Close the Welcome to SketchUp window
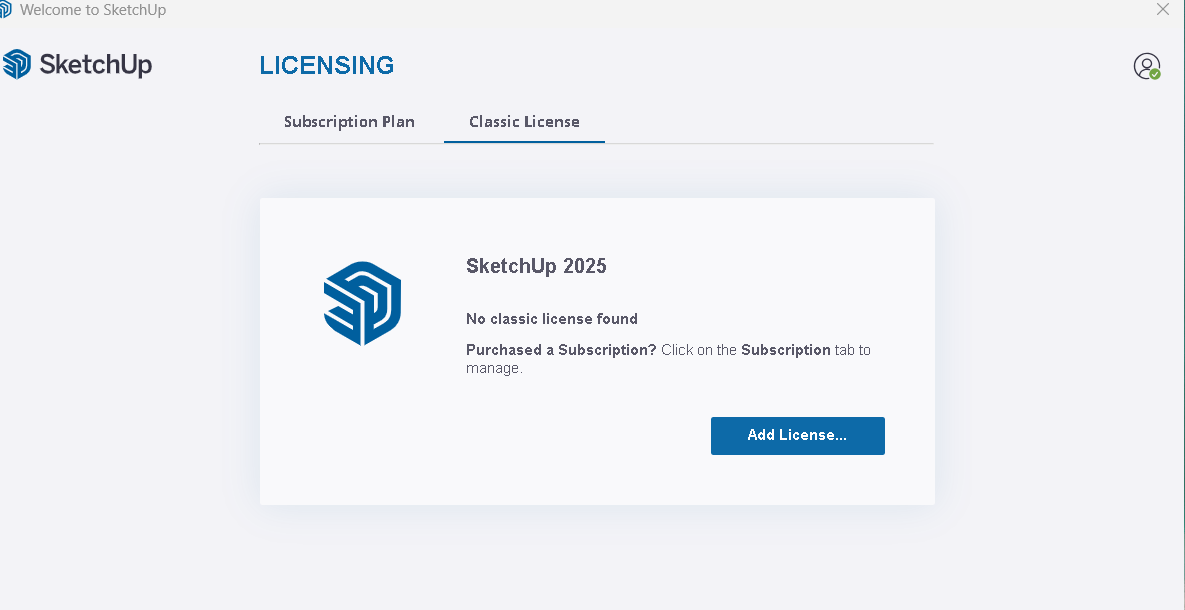The height and width of the screenshot is (610, 1185). click(x=1162, y=10)
